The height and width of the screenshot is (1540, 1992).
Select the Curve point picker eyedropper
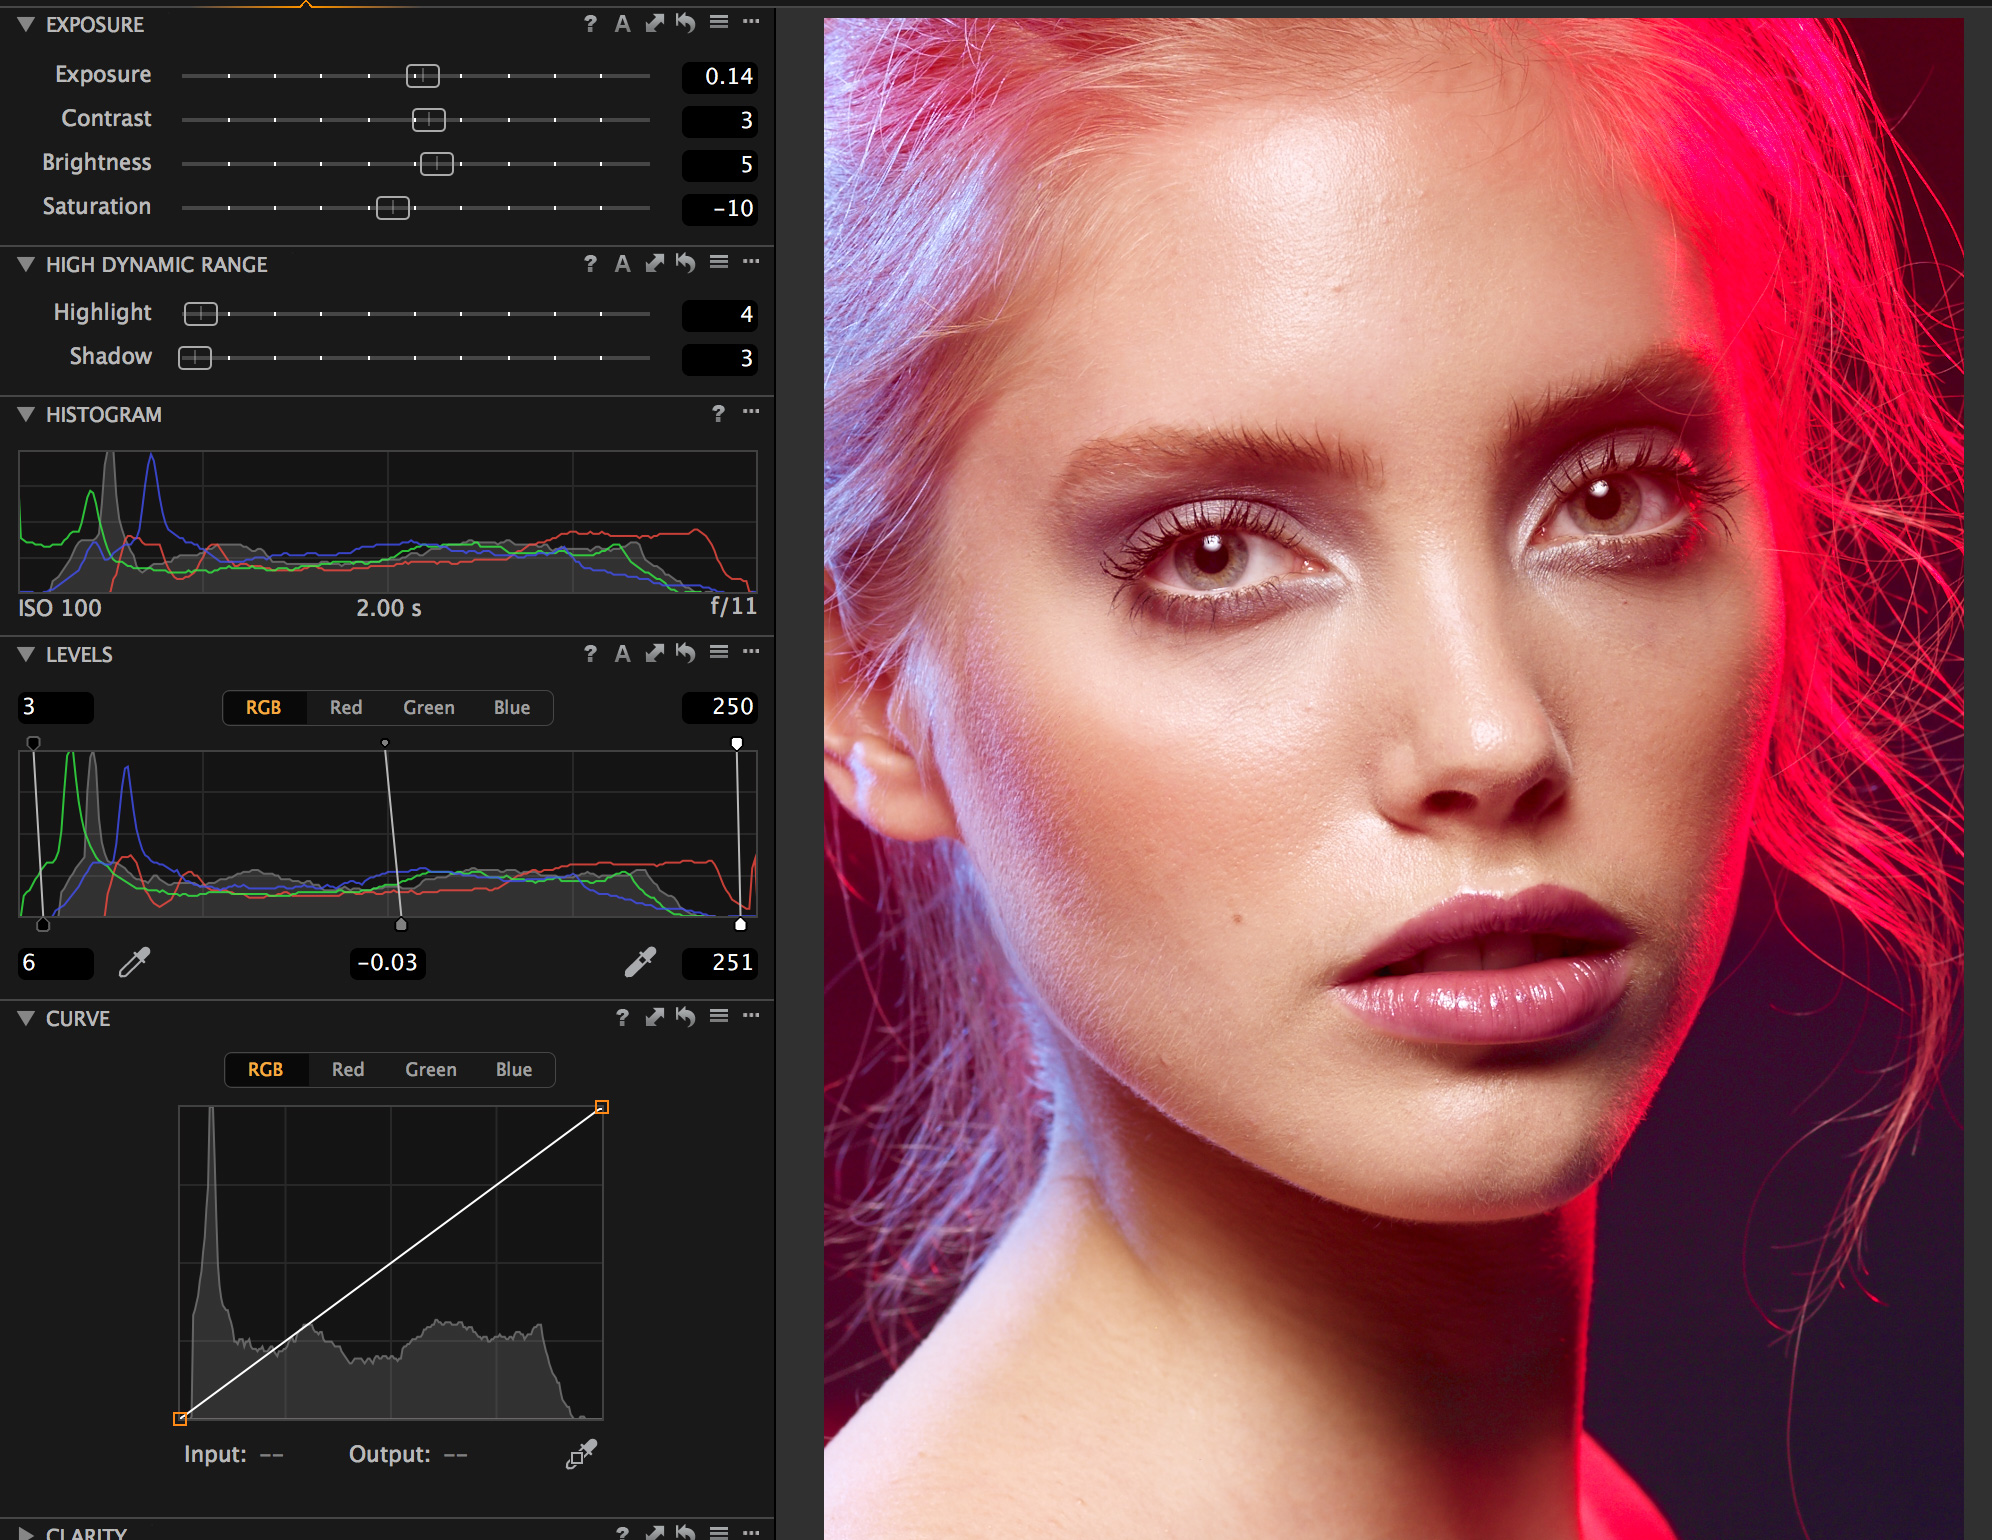coord(581,1454)
